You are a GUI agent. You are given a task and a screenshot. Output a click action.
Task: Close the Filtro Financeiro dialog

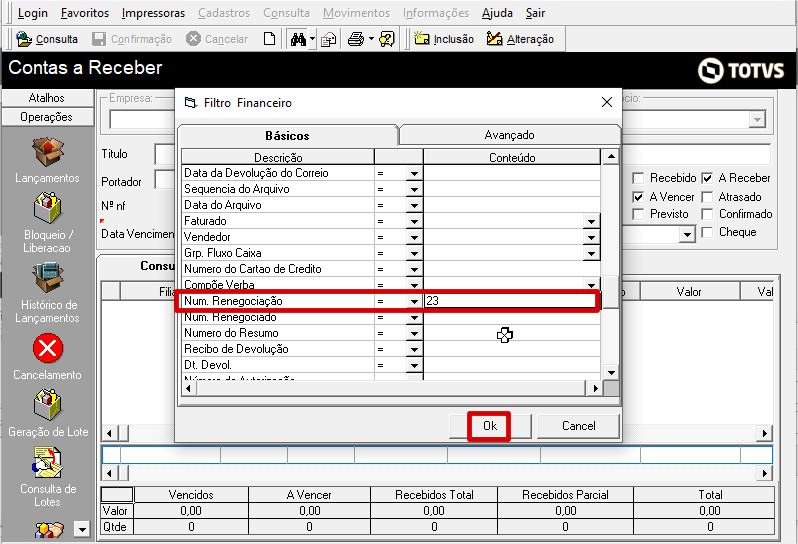tap(607, 102)
